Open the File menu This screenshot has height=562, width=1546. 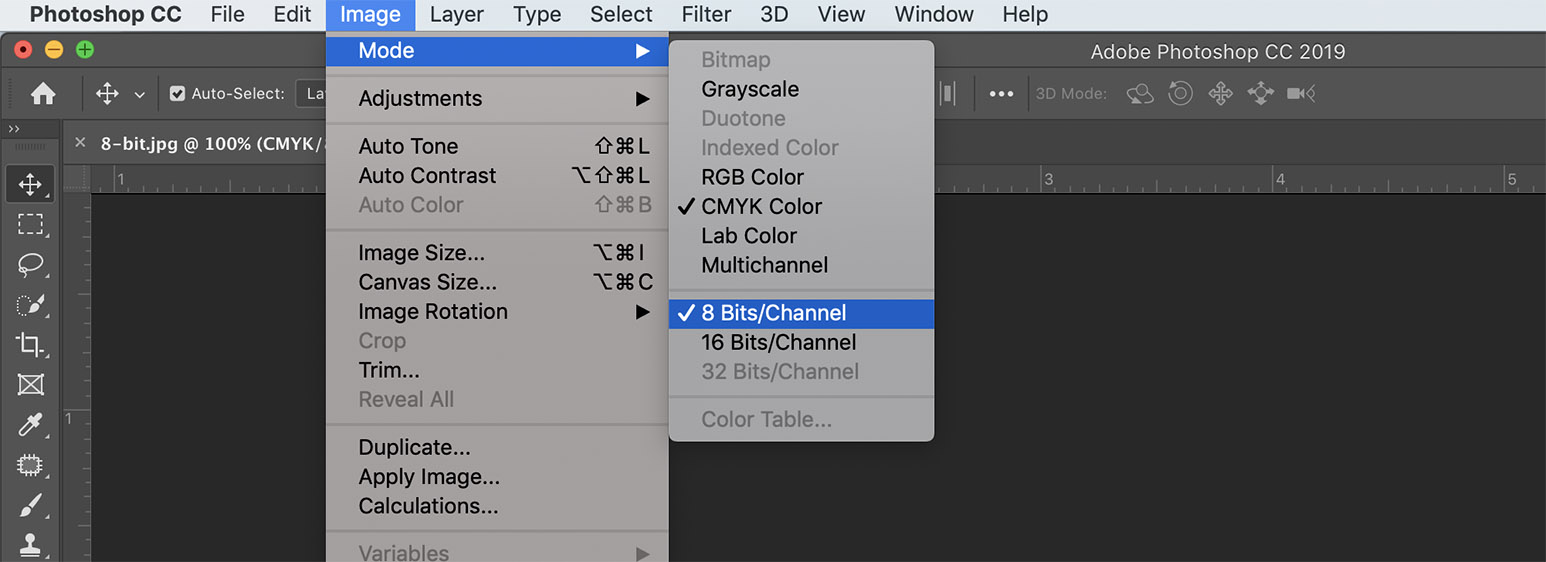point(227,14)
